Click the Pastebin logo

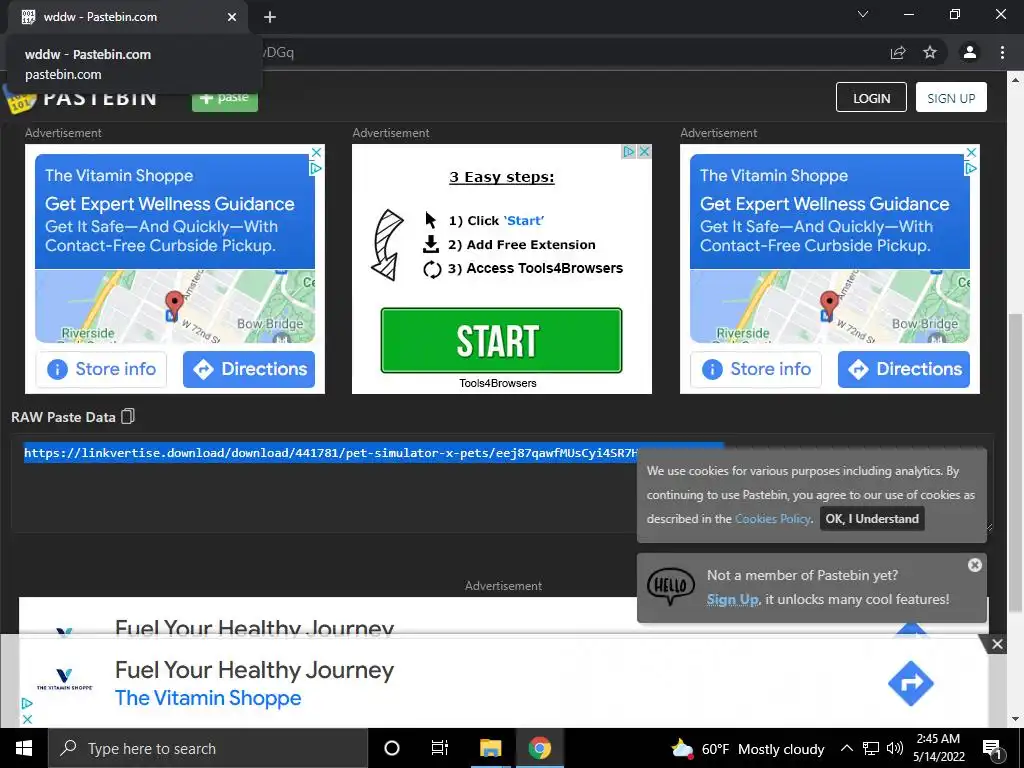click(82, 99)
